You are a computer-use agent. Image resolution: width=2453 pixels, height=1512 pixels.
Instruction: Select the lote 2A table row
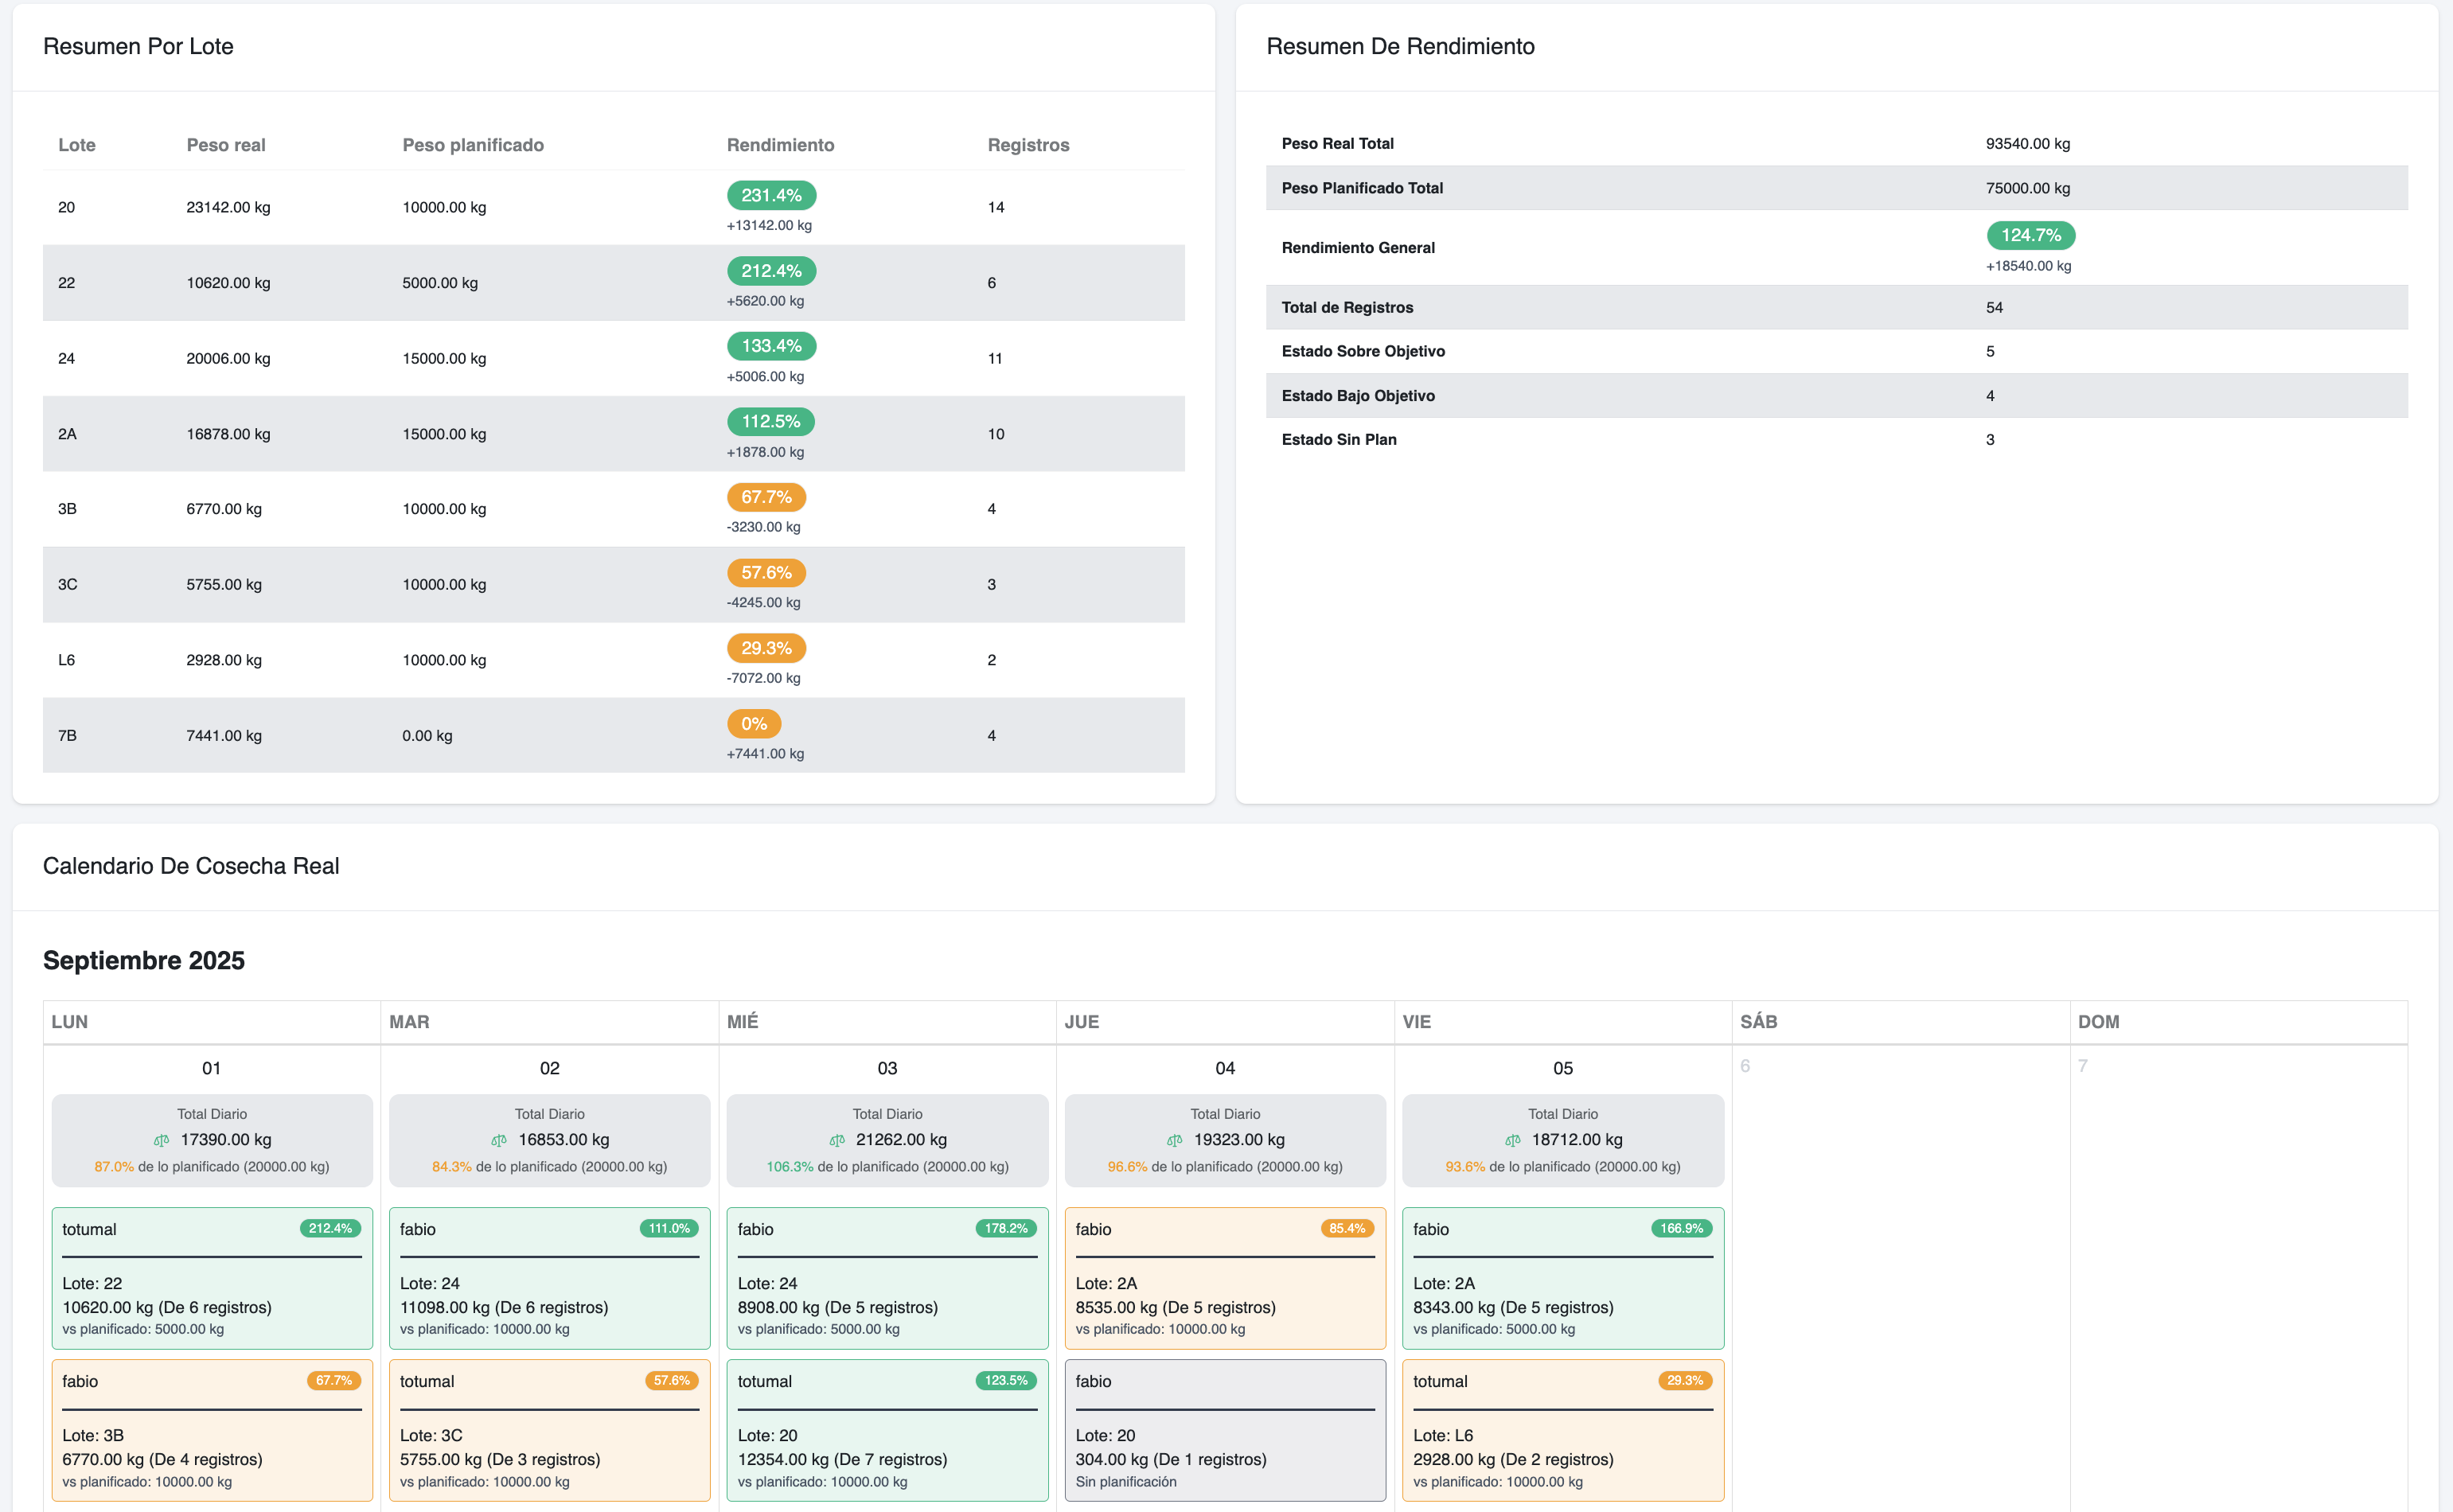(613, 434)
